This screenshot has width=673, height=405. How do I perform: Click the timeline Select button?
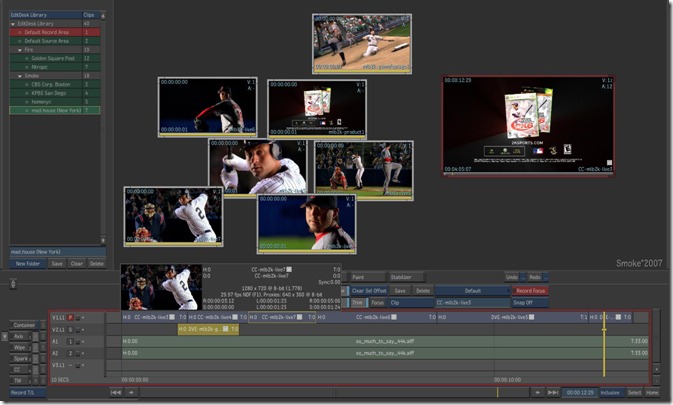click(x=634, y=392)
